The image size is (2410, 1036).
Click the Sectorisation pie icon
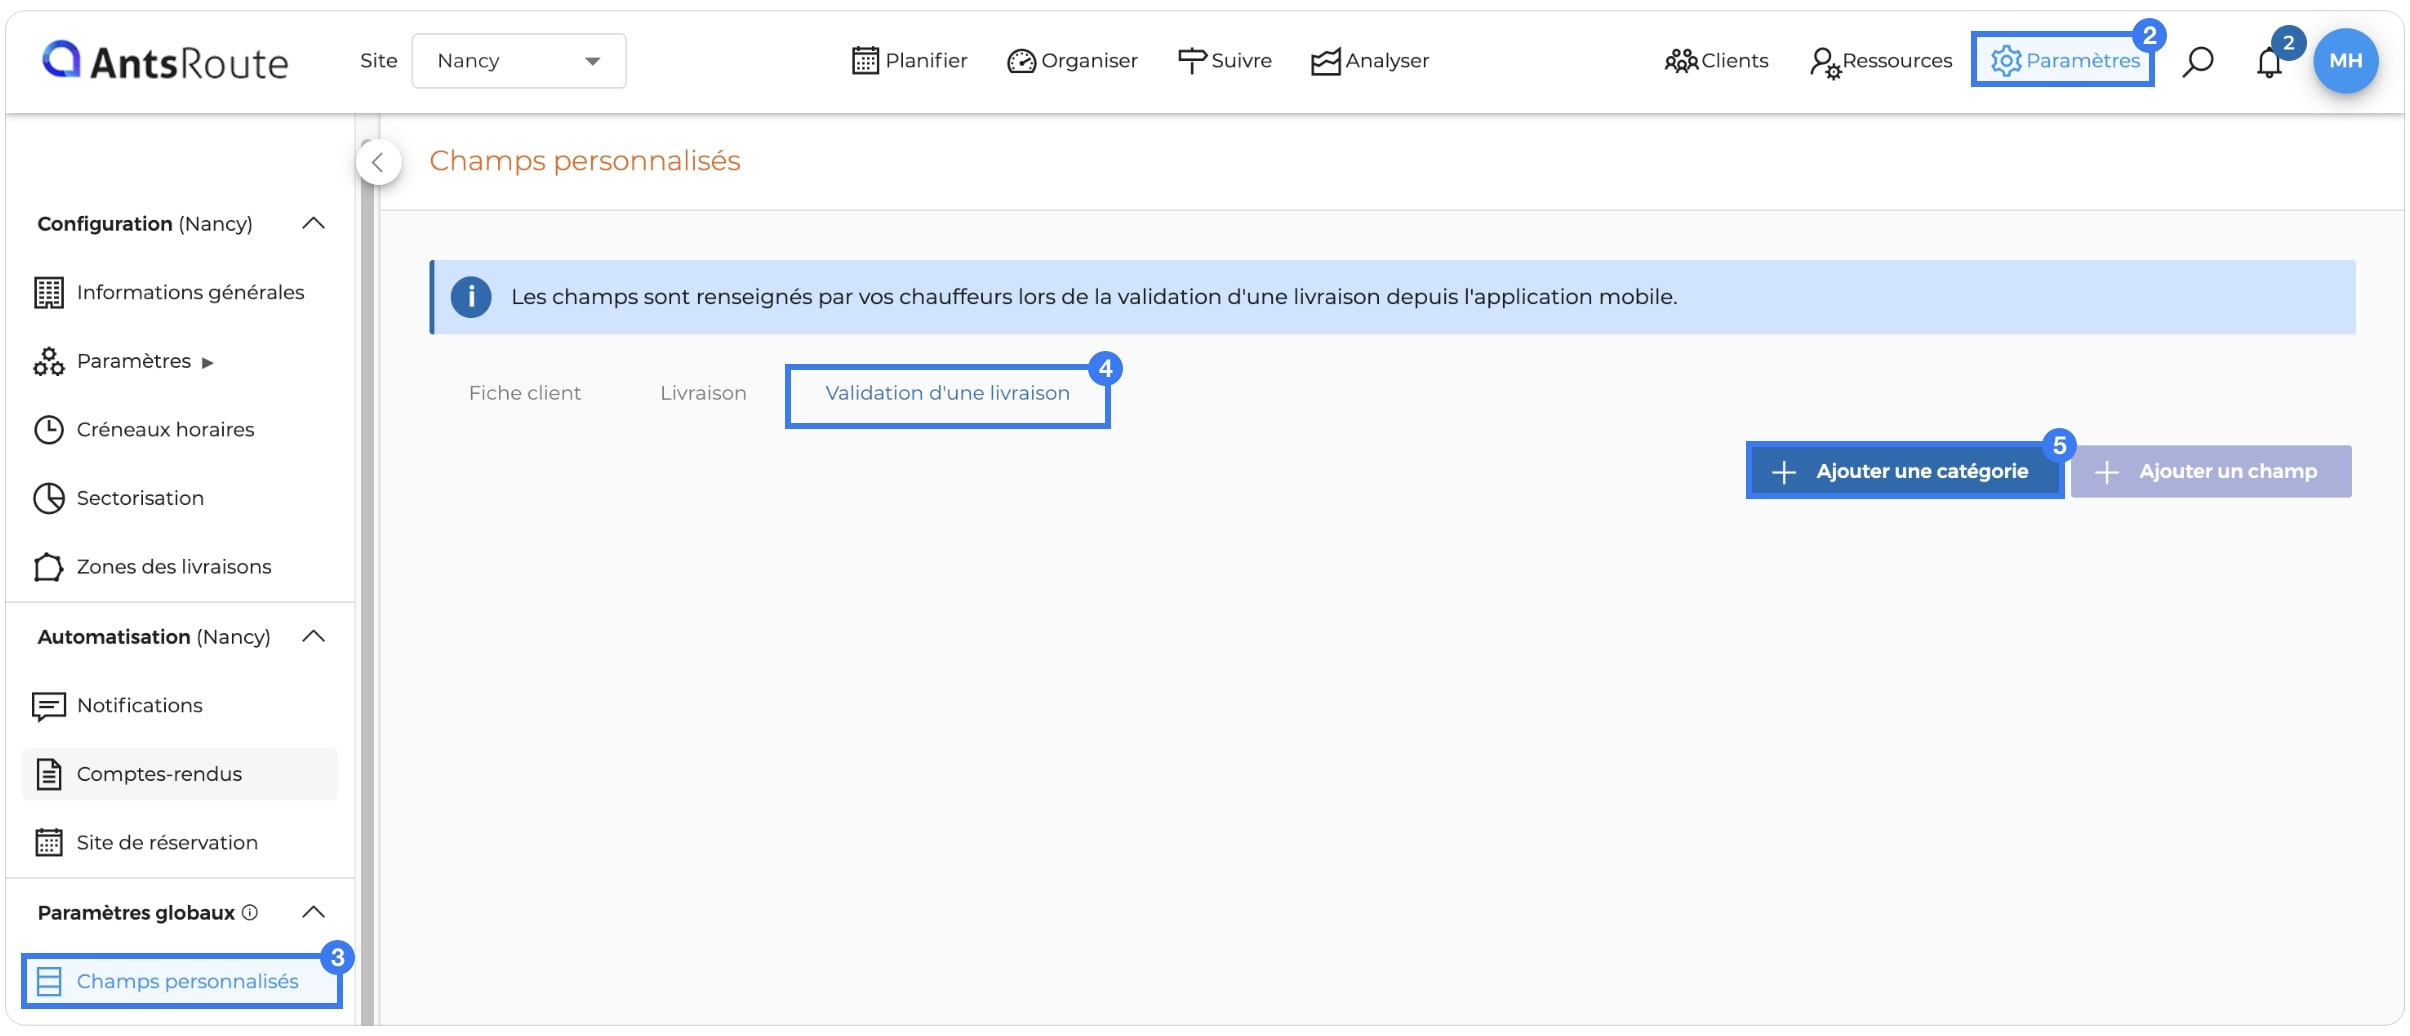(49, 498)
